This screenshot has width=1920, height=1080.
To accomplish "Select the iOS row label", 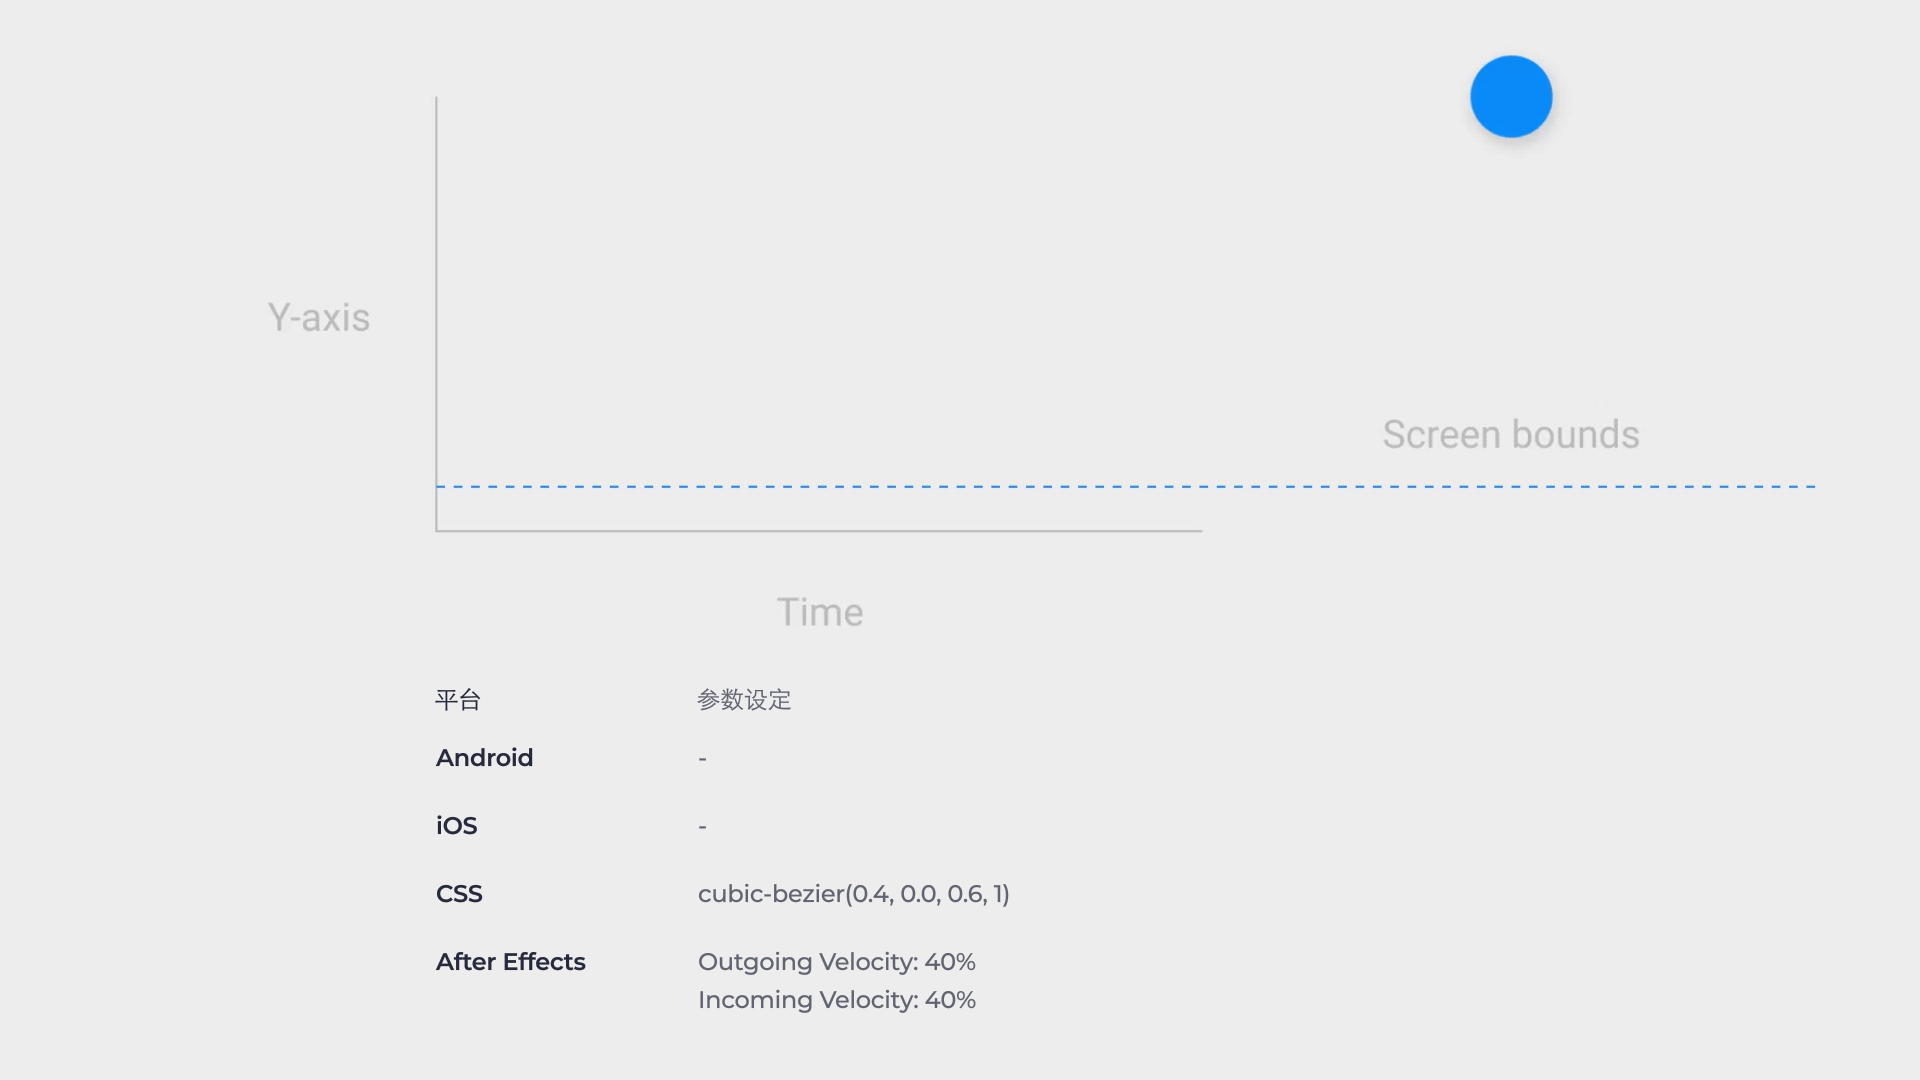I will tap(456, 826).
